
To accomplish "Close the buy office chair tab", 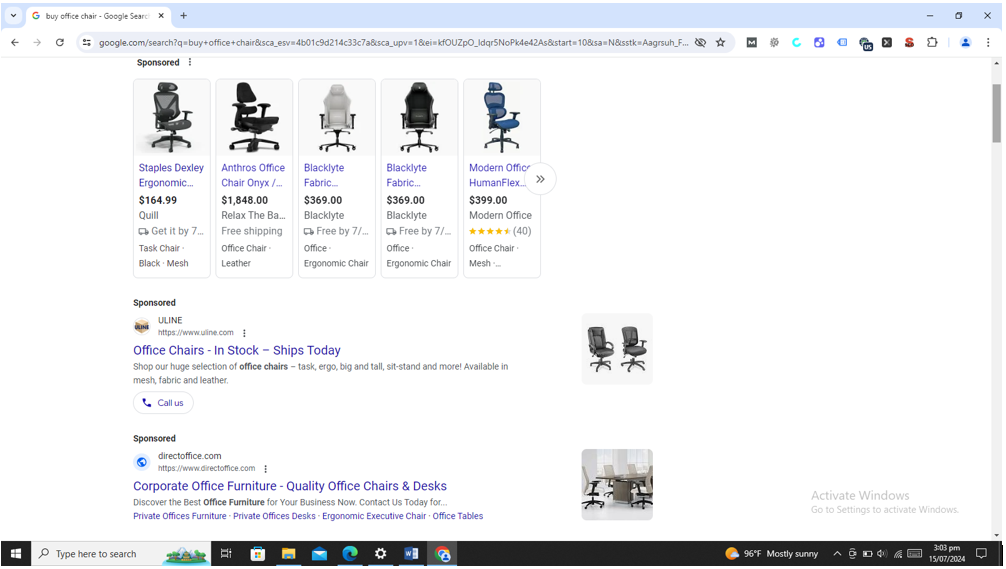I will [161, 15].
